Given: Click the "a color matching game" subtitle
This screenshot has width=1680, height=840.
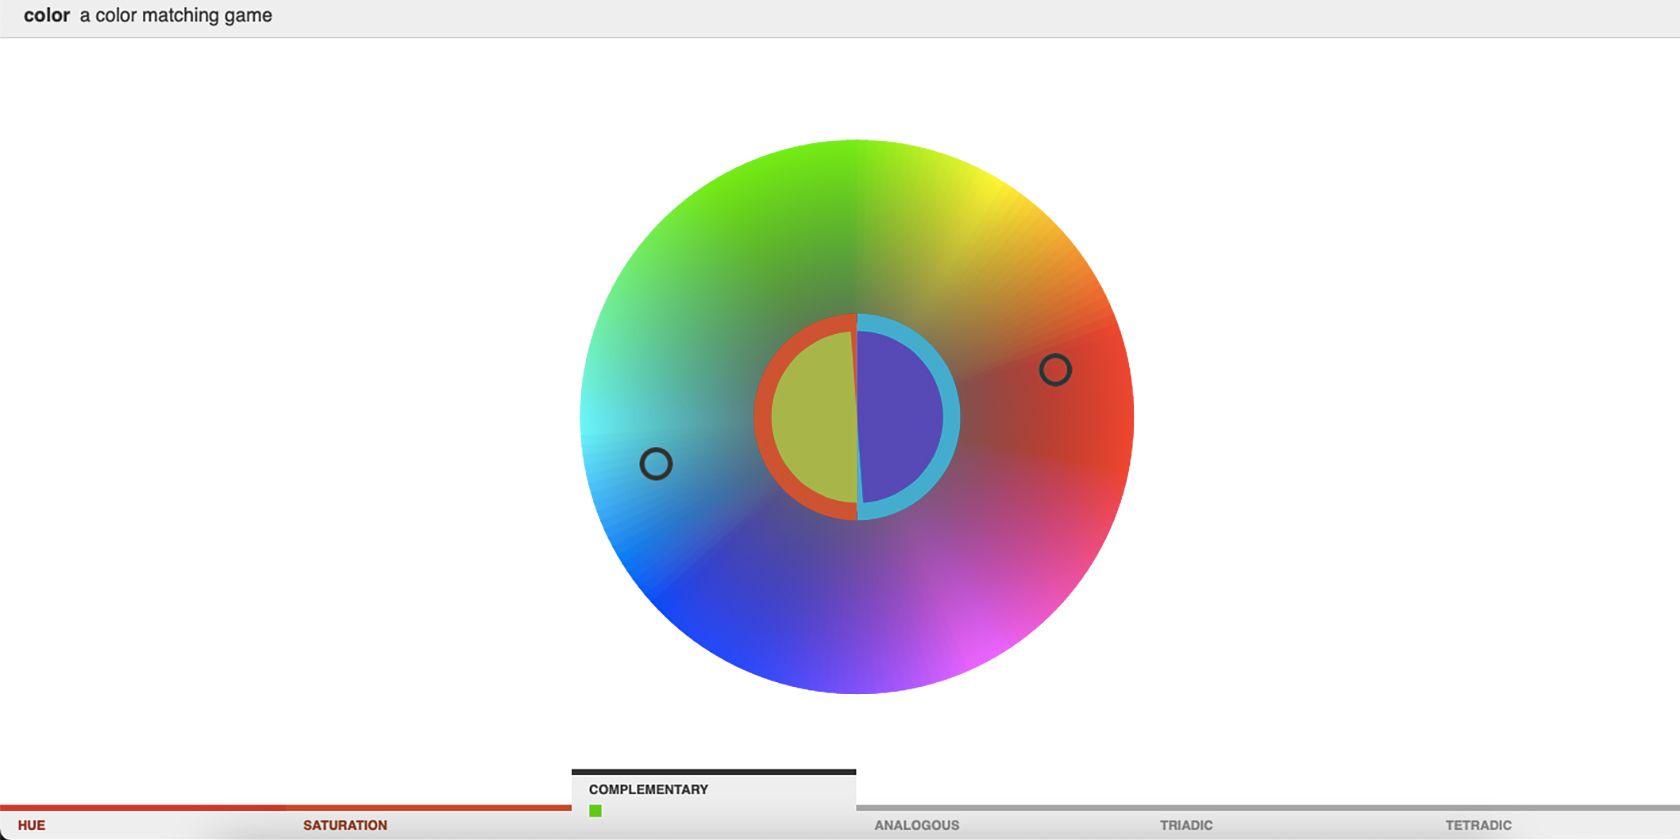Looking at the screenshot, I should pos(176,16).
